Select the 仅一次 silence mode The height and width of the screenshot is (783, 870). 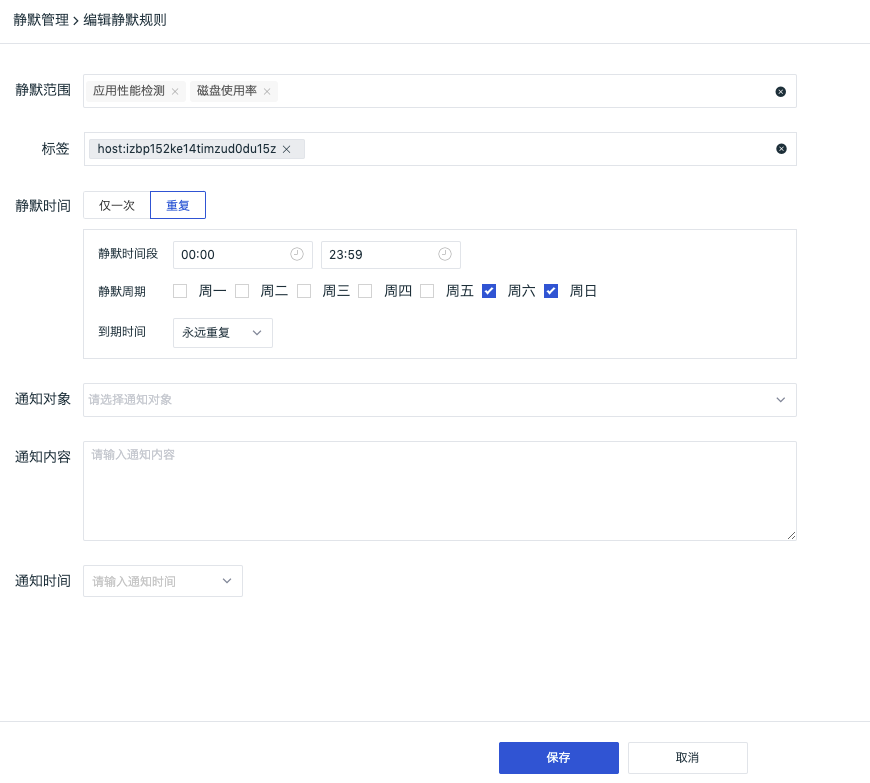coord(117,205)
